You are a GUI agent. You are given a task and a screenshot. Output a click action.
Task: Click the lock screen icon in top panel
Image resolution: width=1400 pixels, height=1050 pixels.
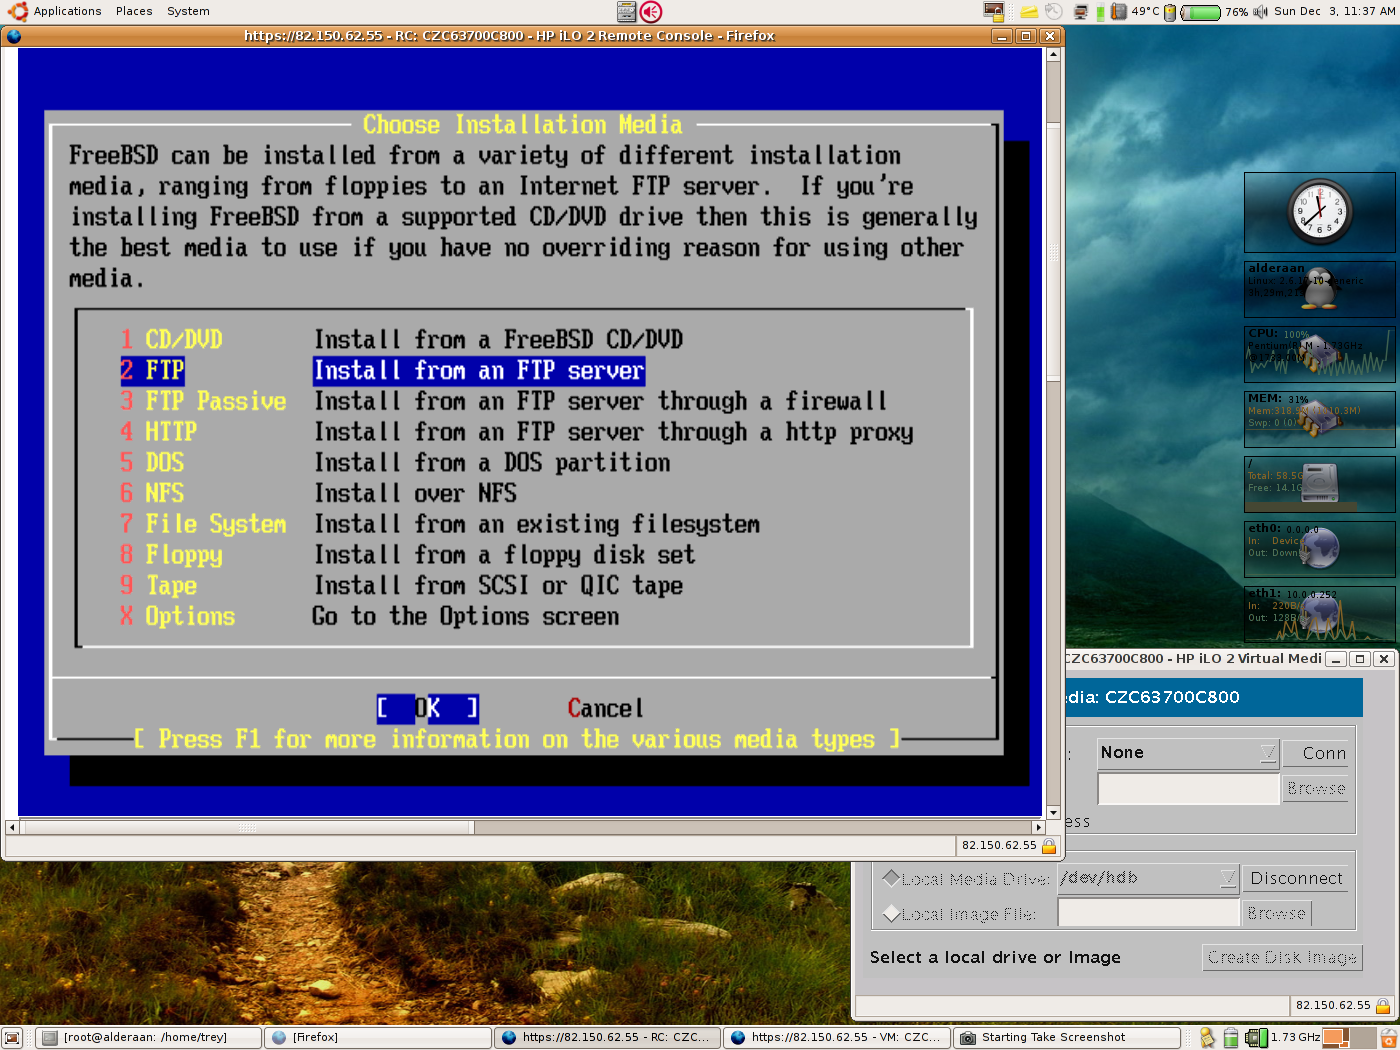(993, 12)
